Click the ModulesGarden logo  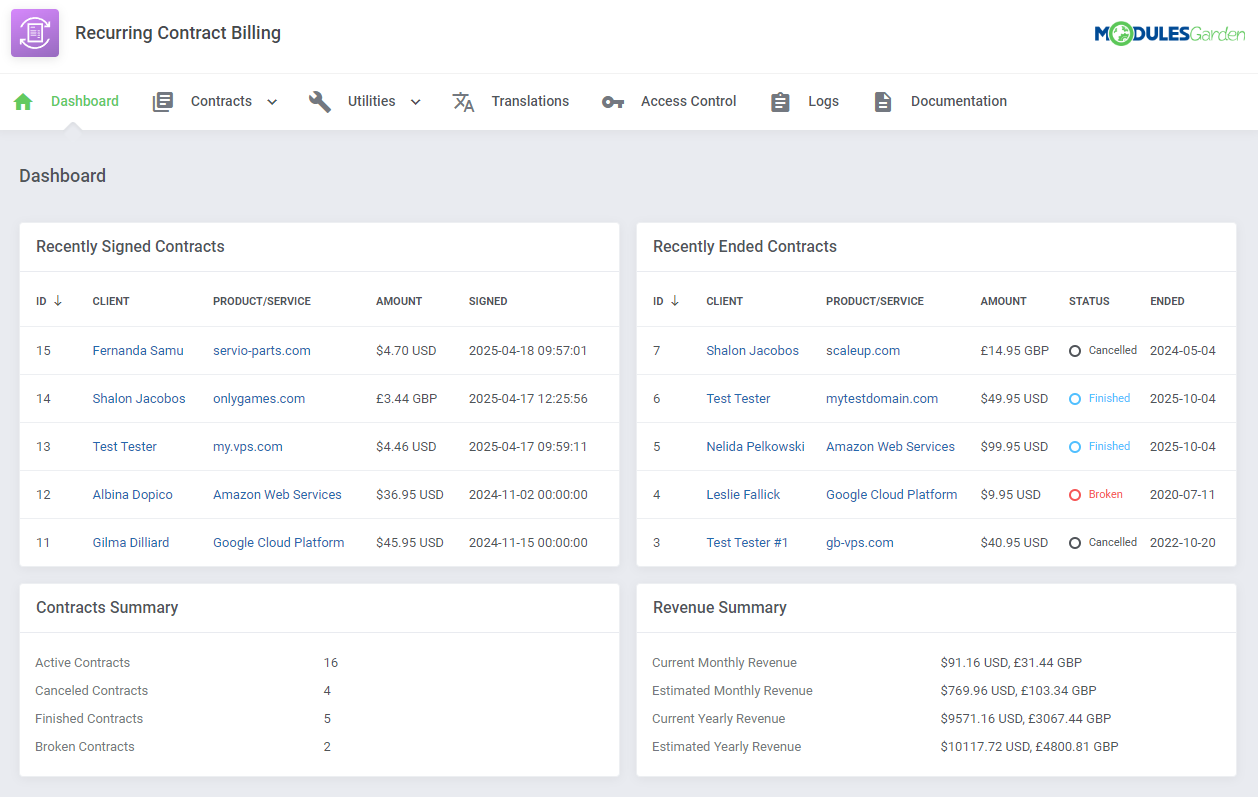[x=1170, y=33]
